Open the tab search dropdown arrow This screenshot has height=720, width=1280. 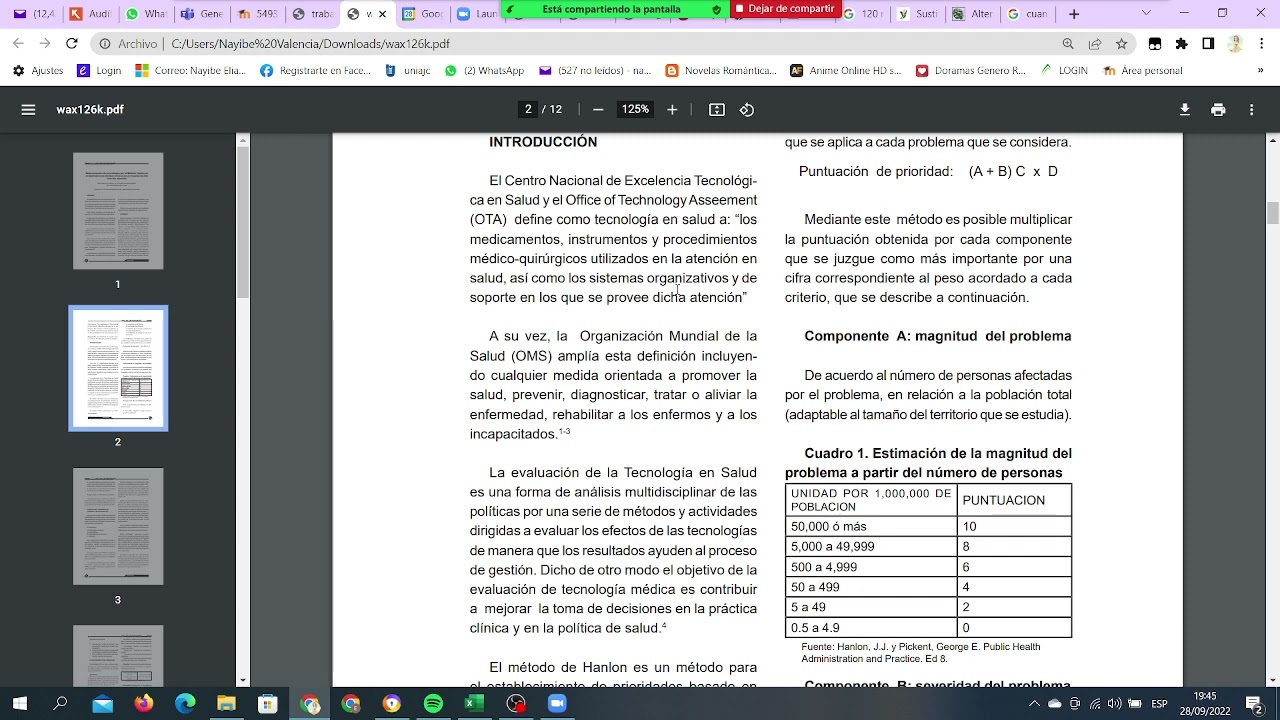1146,14
